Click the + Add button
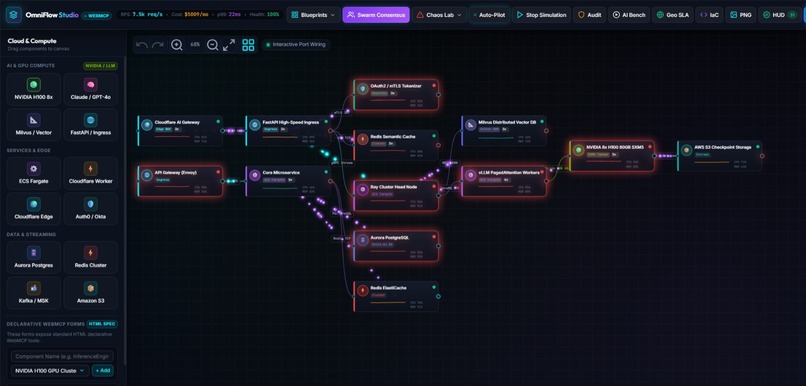 (103, 371)
